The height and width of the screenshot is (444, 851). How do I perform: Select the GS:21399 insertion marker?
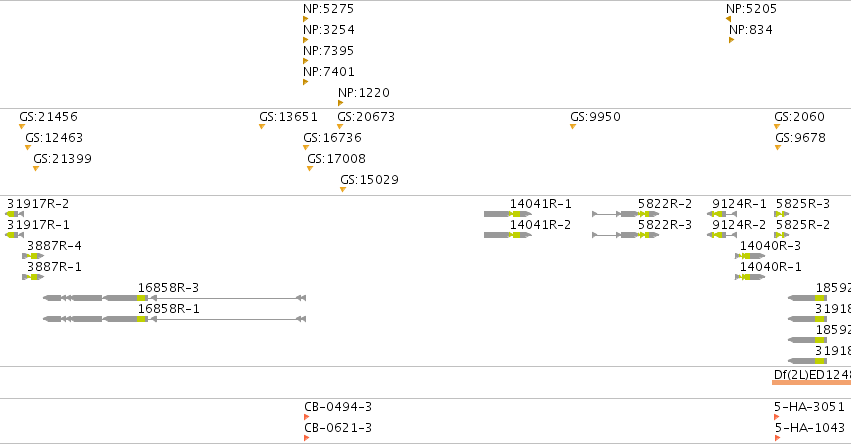coord(36,169)
